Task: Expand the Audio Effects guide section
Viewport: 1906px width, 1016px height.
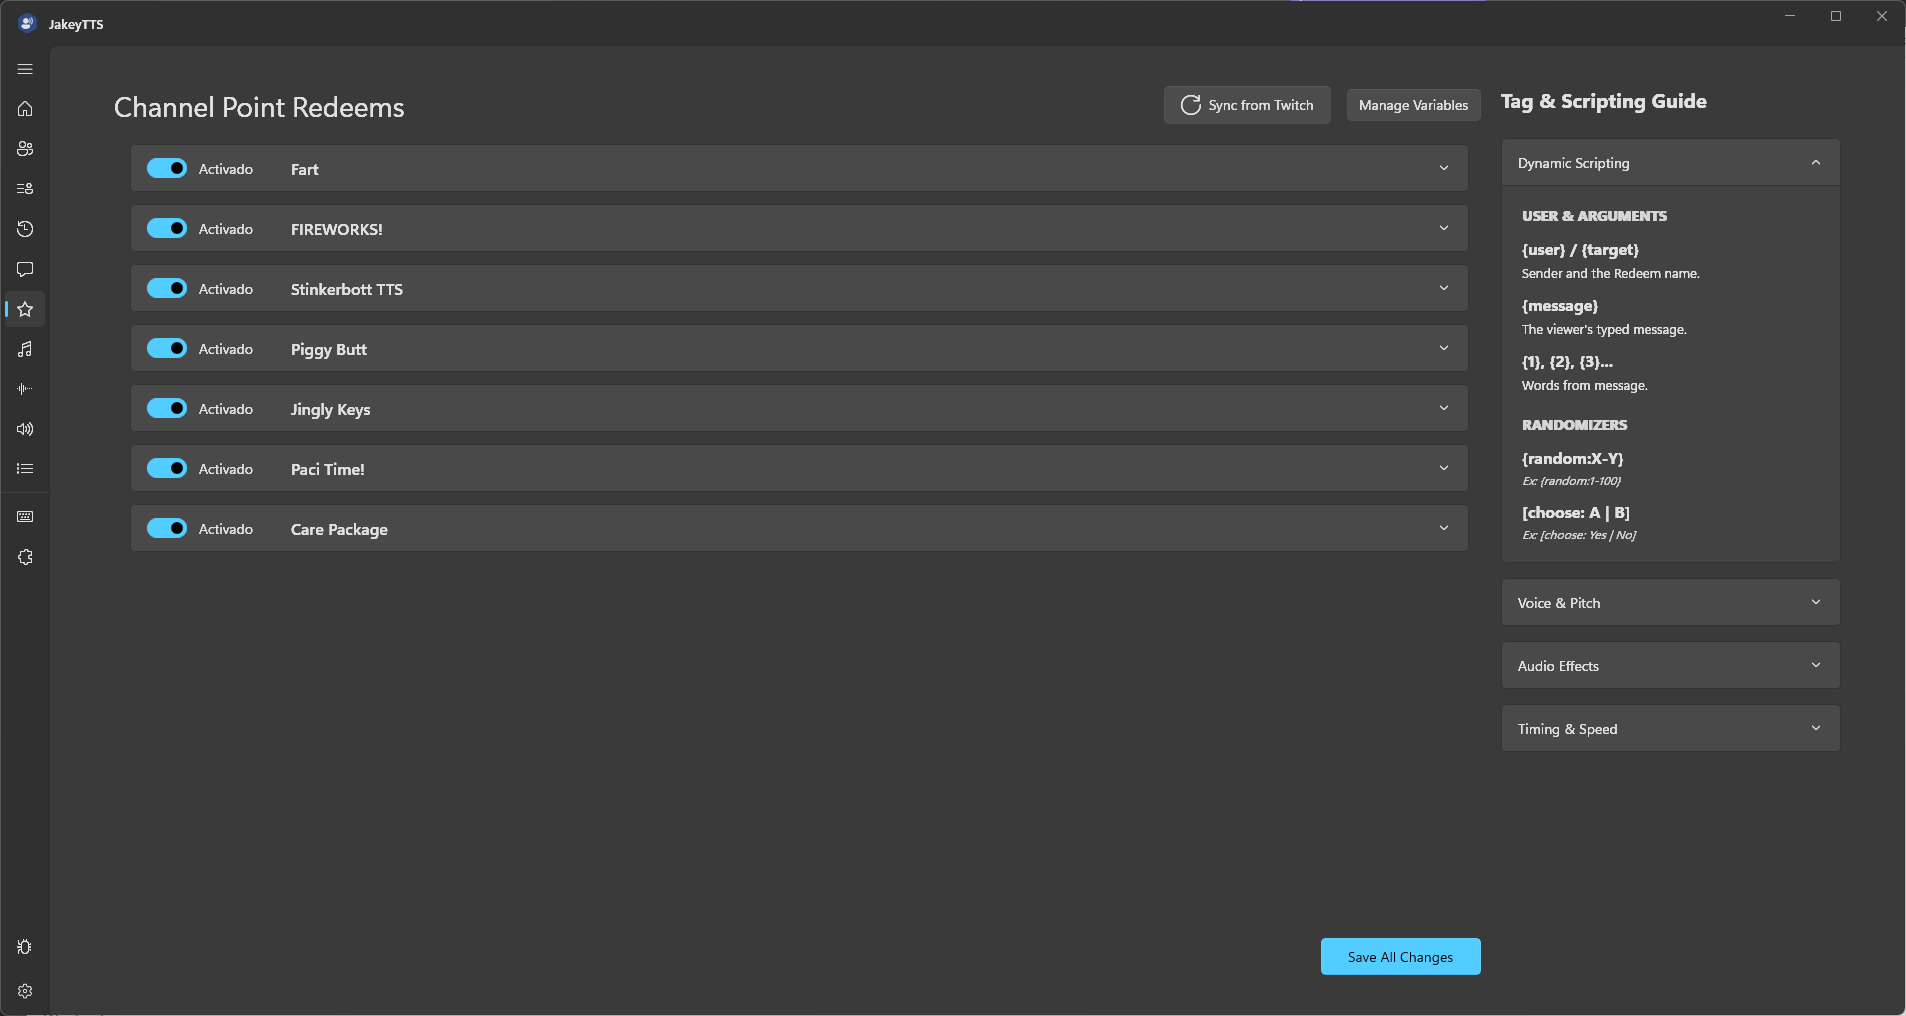Action: [x=1670, y=665]
